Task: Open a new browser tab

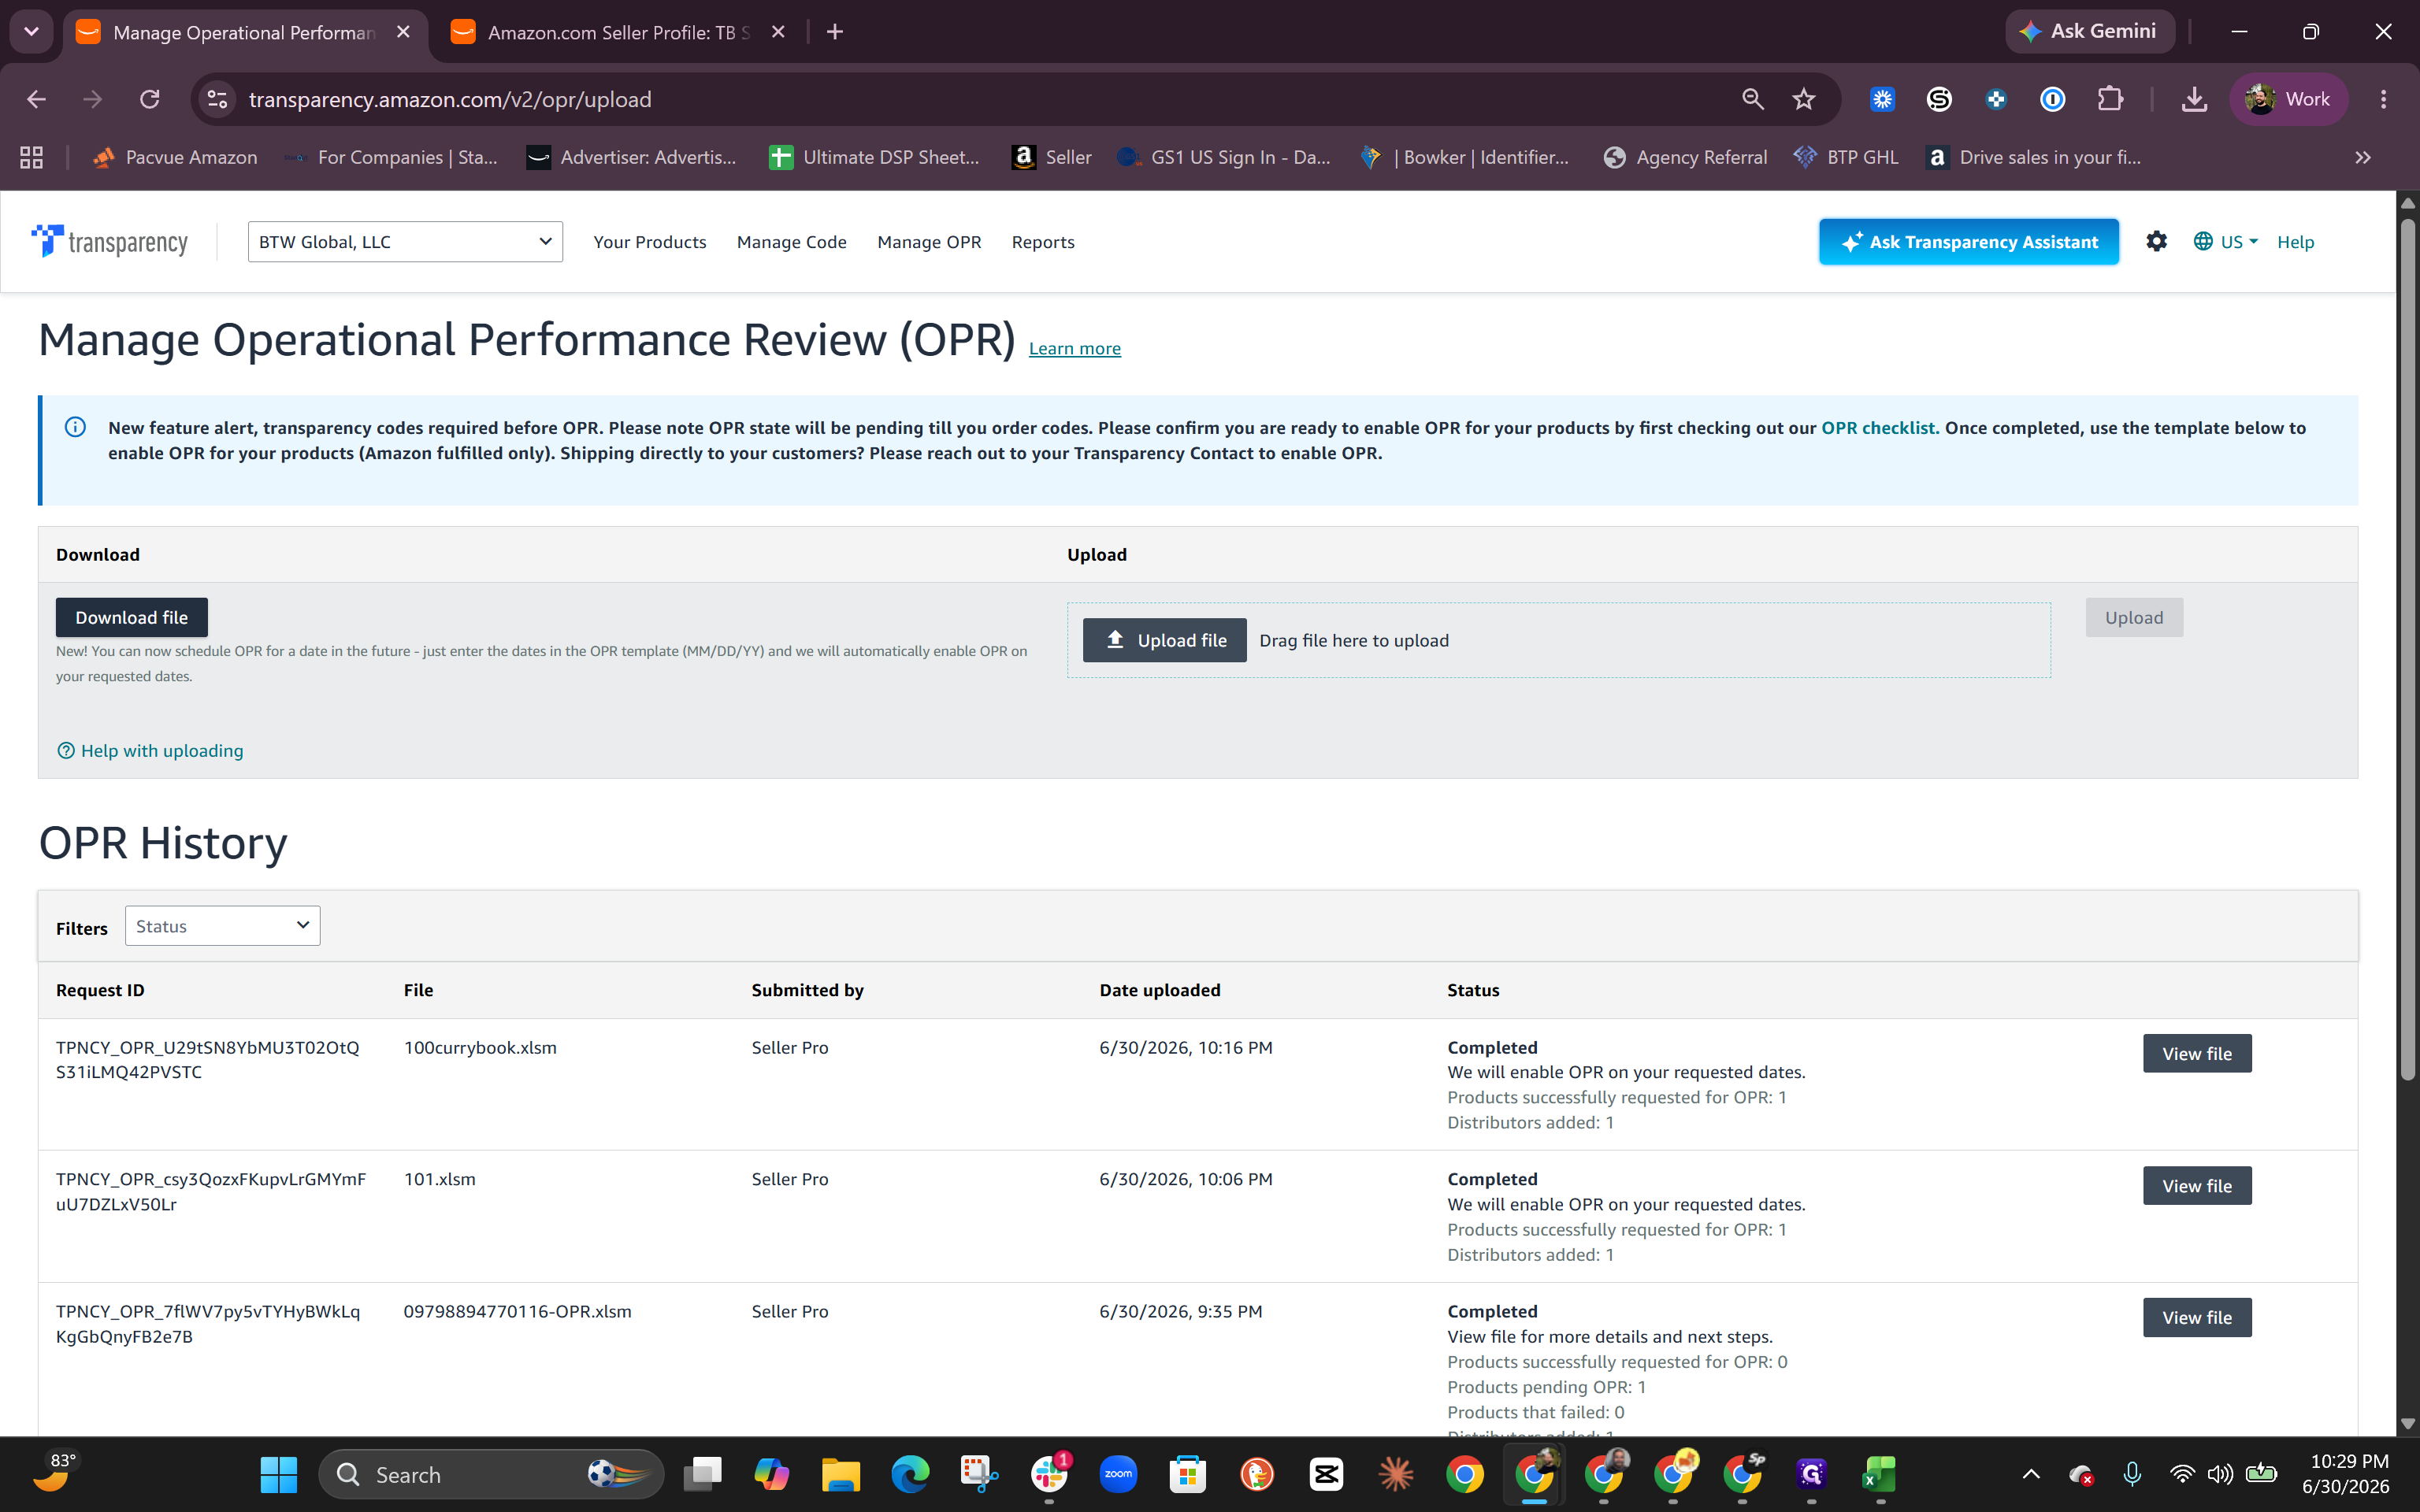Action: [835, 32]
